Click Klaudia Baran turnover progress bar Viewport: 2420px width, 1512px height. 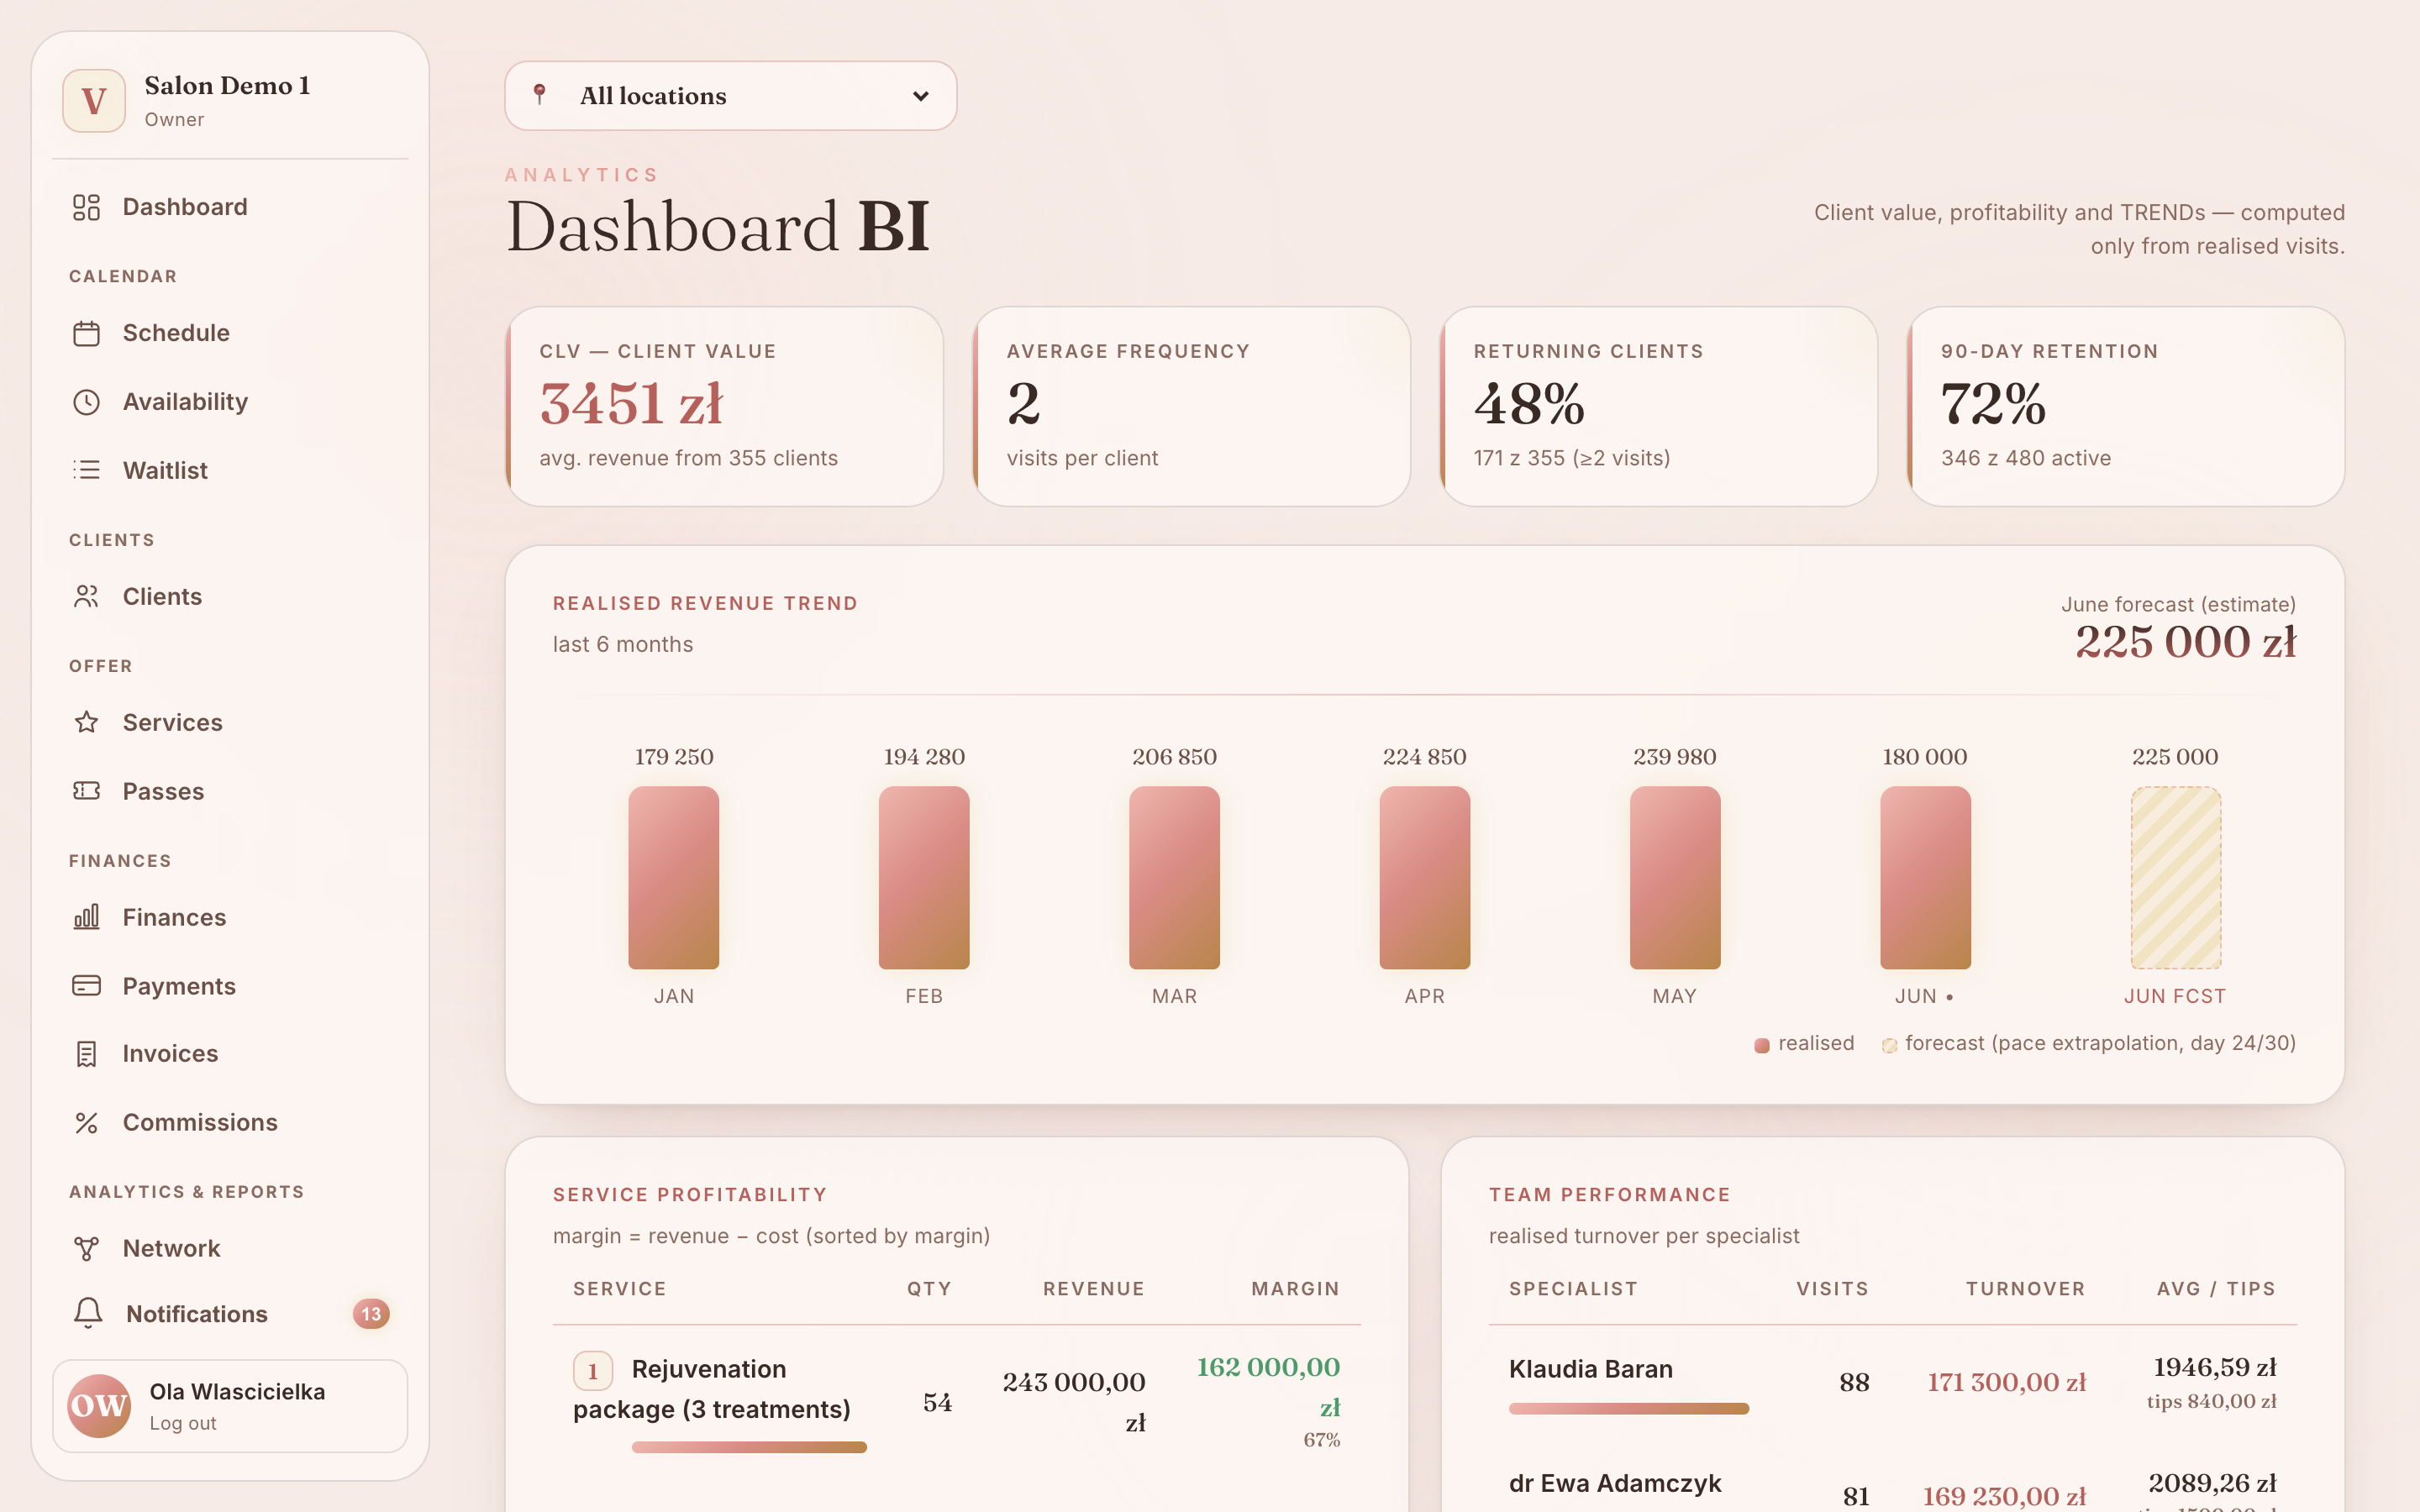point(1629,1408)
